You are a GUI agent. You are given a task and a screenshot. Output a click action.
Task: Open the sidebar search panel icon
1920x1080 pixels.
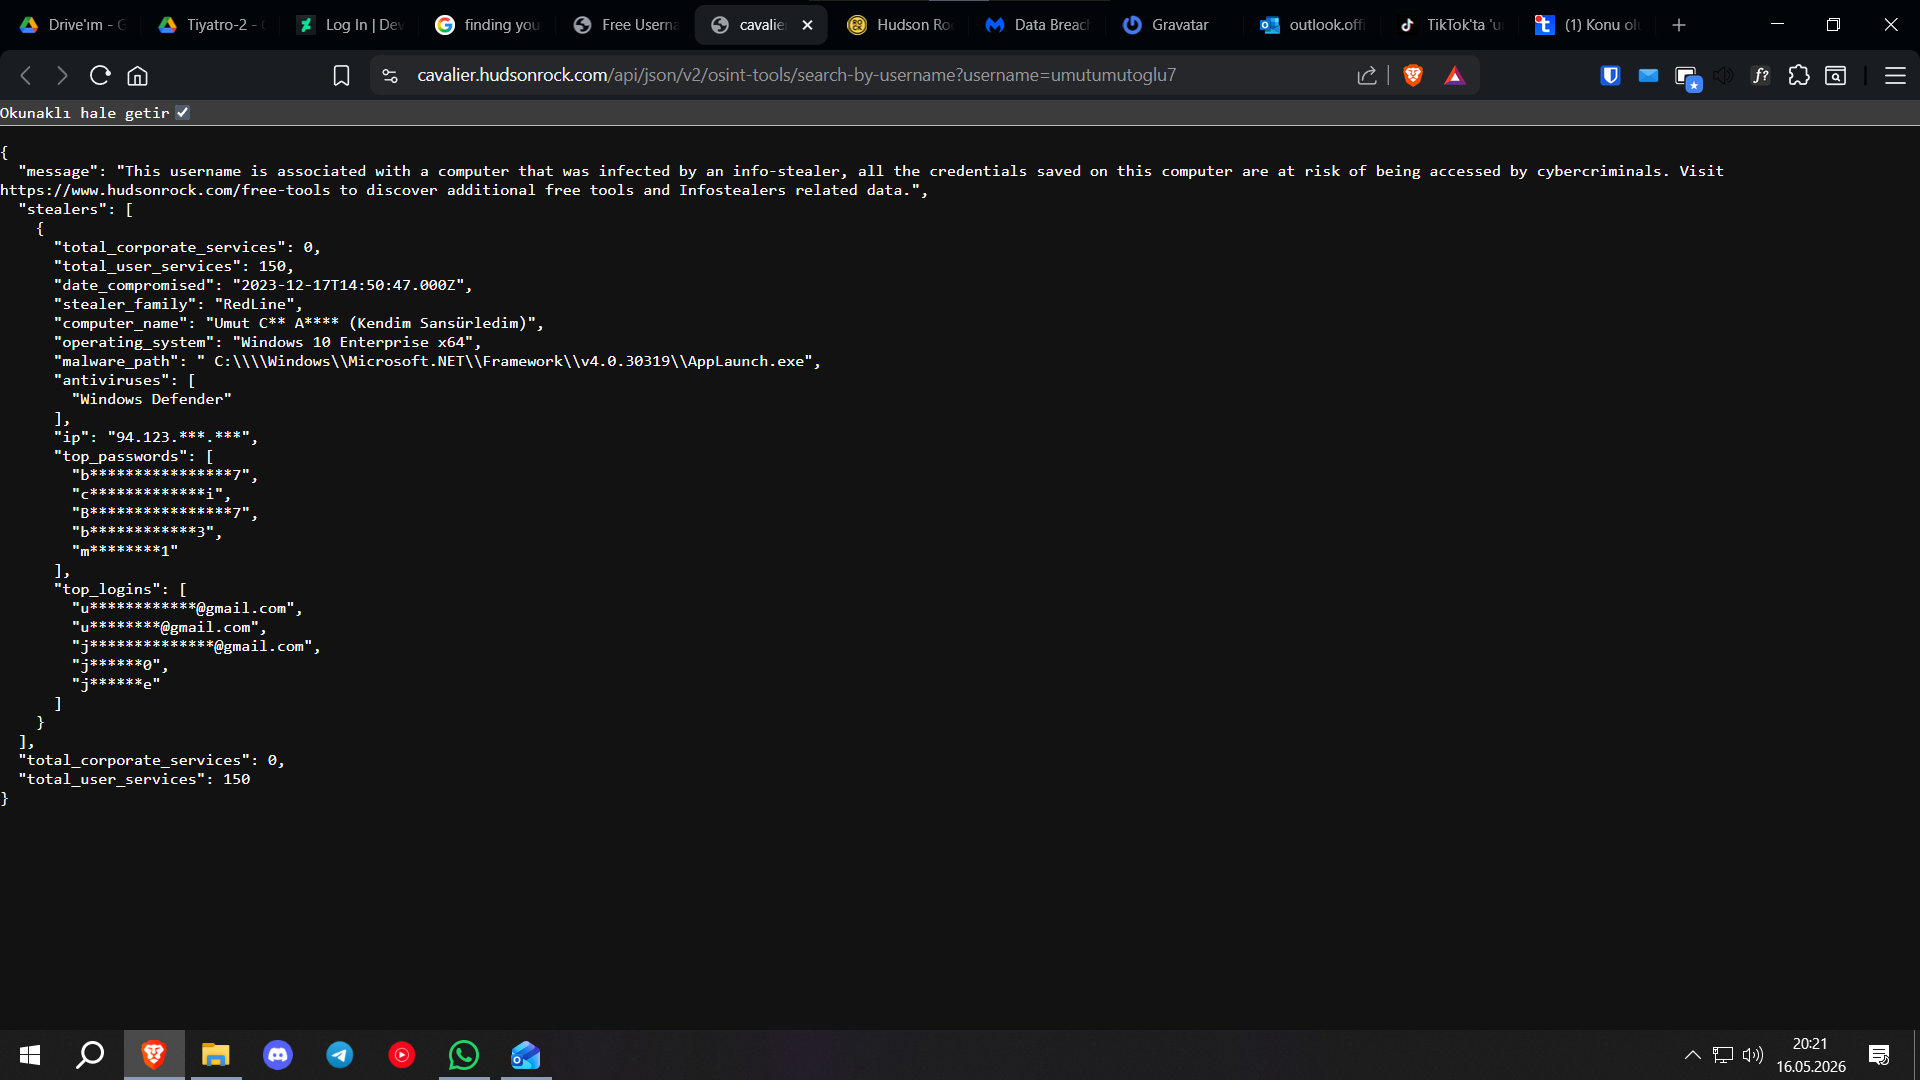[1836, 75]
